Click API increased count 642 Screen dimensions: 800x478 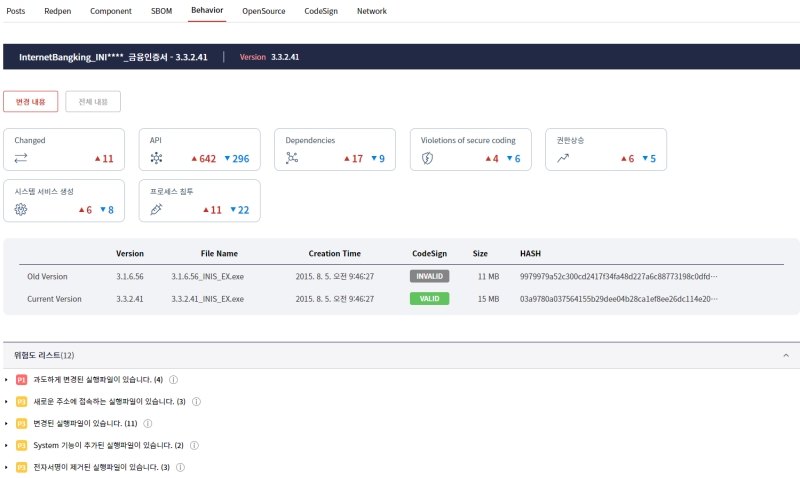(204, 159)
